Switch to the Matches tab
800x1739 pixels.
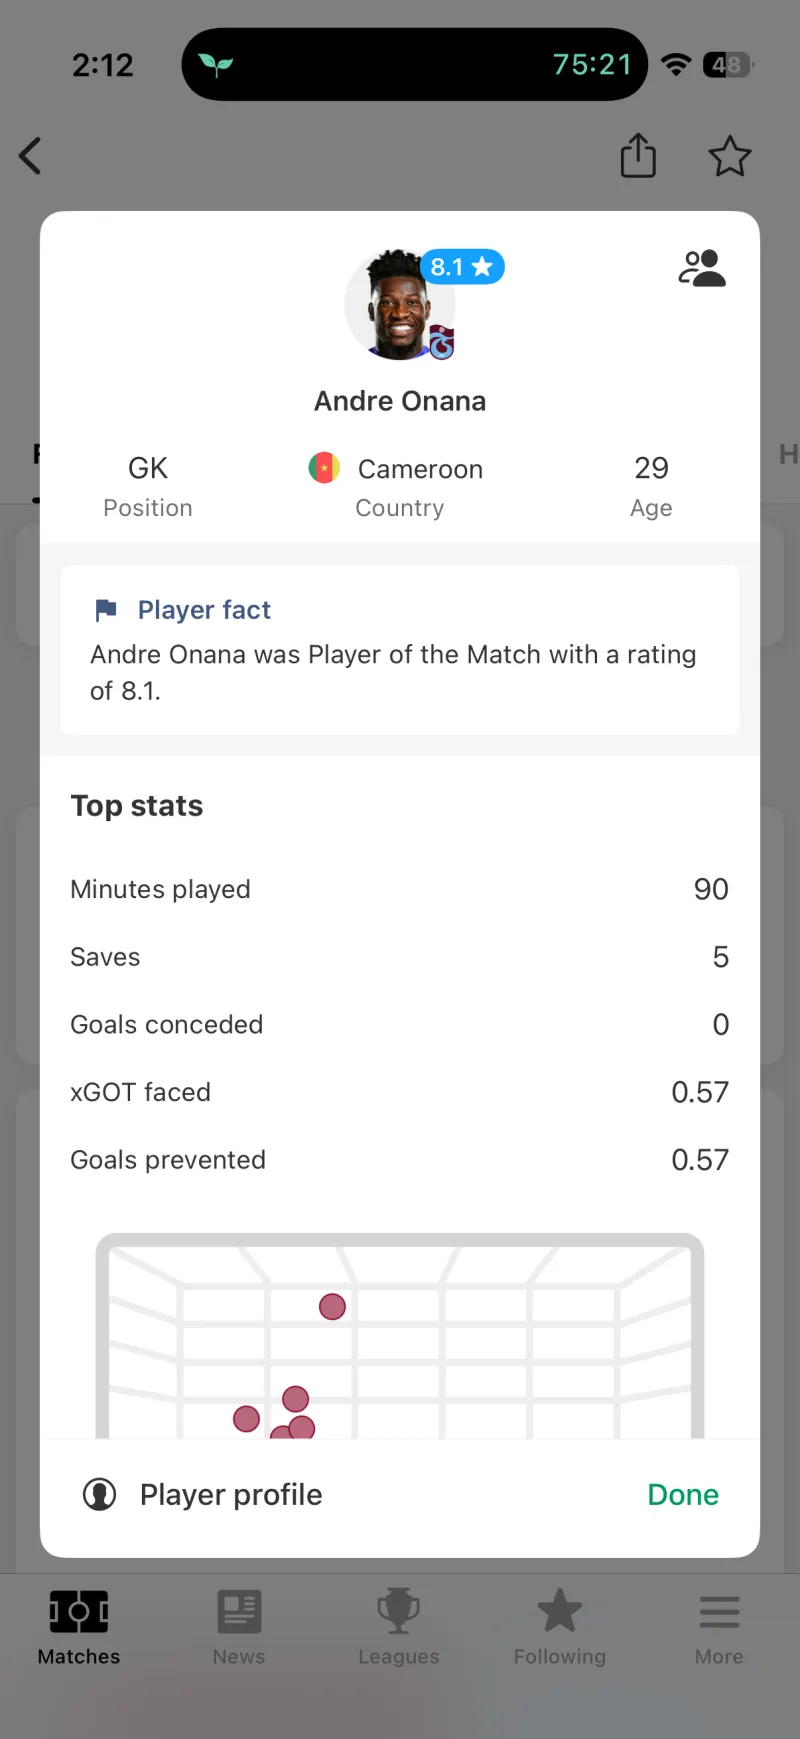79,1627
